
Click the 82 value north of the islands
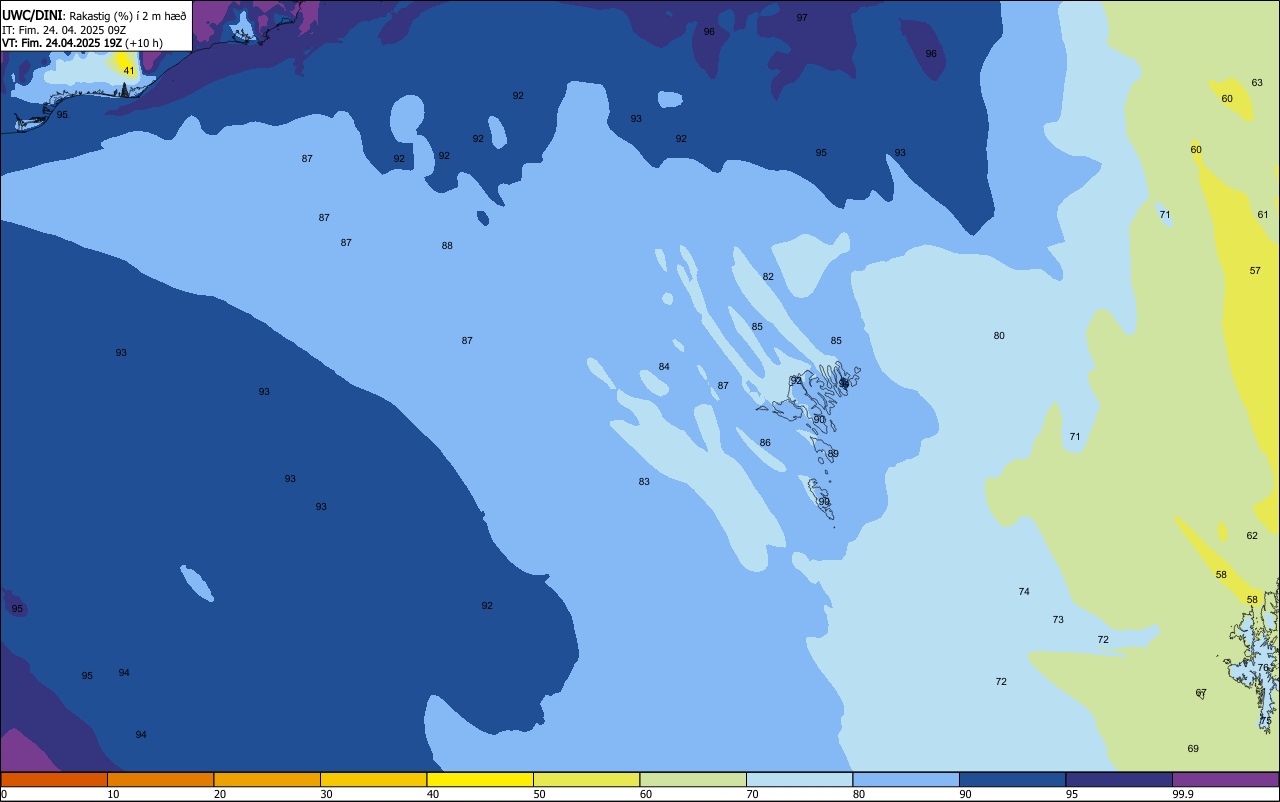click(768, 277)
